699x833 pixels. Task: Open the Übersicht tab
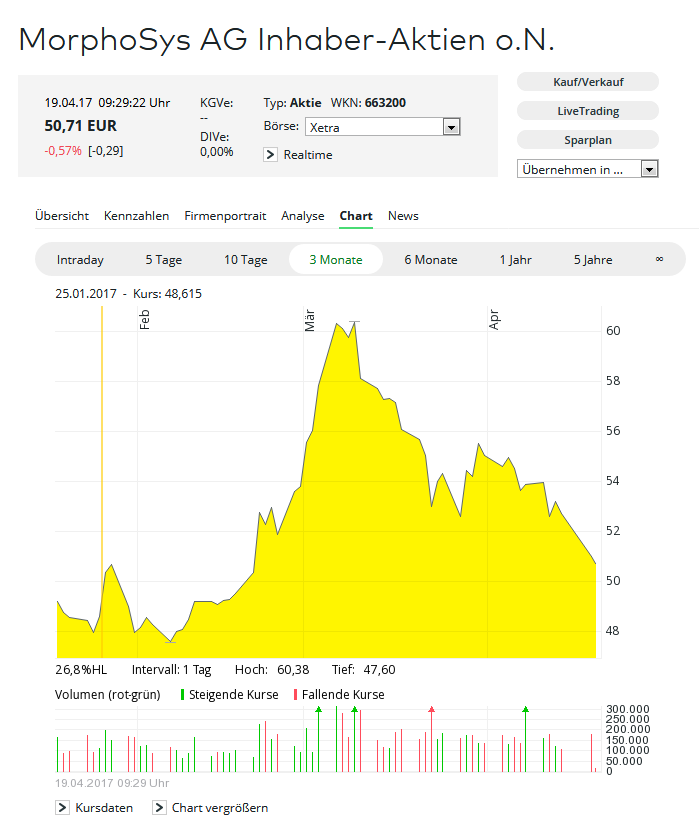(x=62, y=216)
